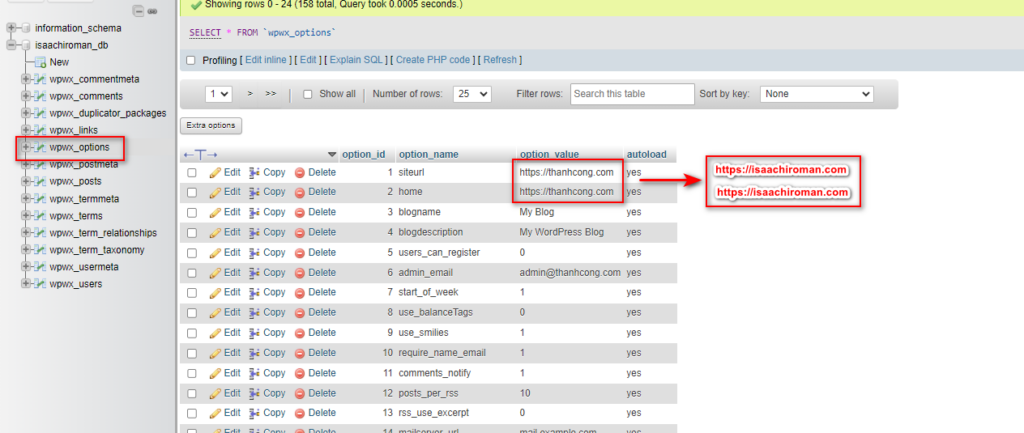Open the column options triangle in table header
The width and height of the screenshot is (1024, 433).
coord(332,155)
